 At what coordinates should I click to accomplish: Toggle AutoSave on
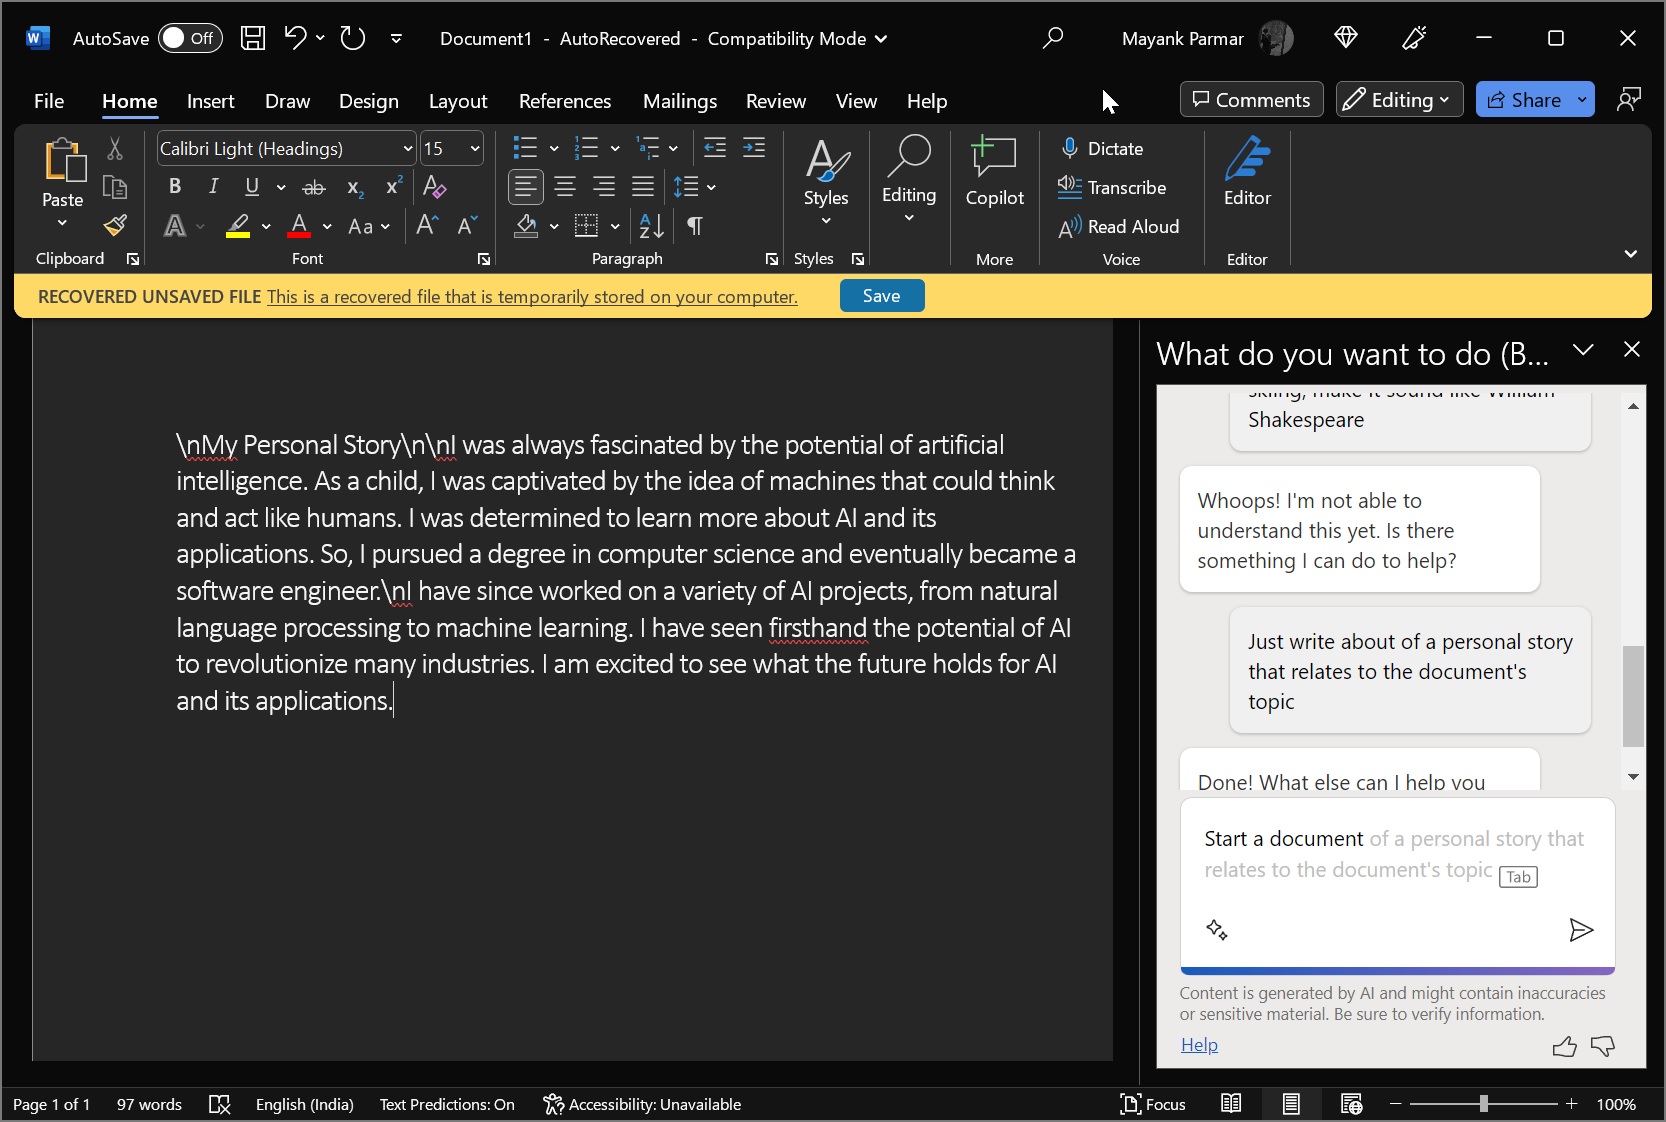(190, 38)
